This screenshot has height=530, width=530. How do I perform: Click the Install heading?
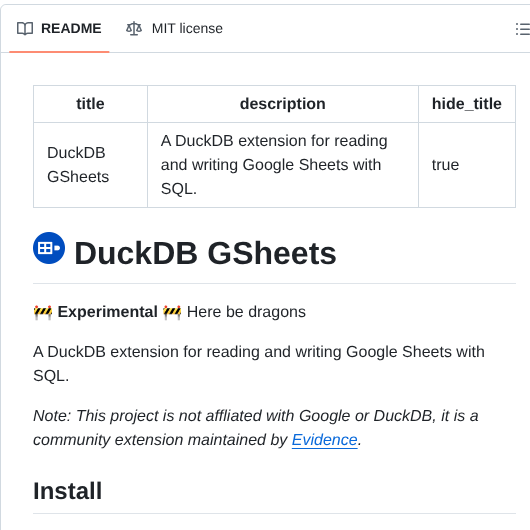click(68, 491)
